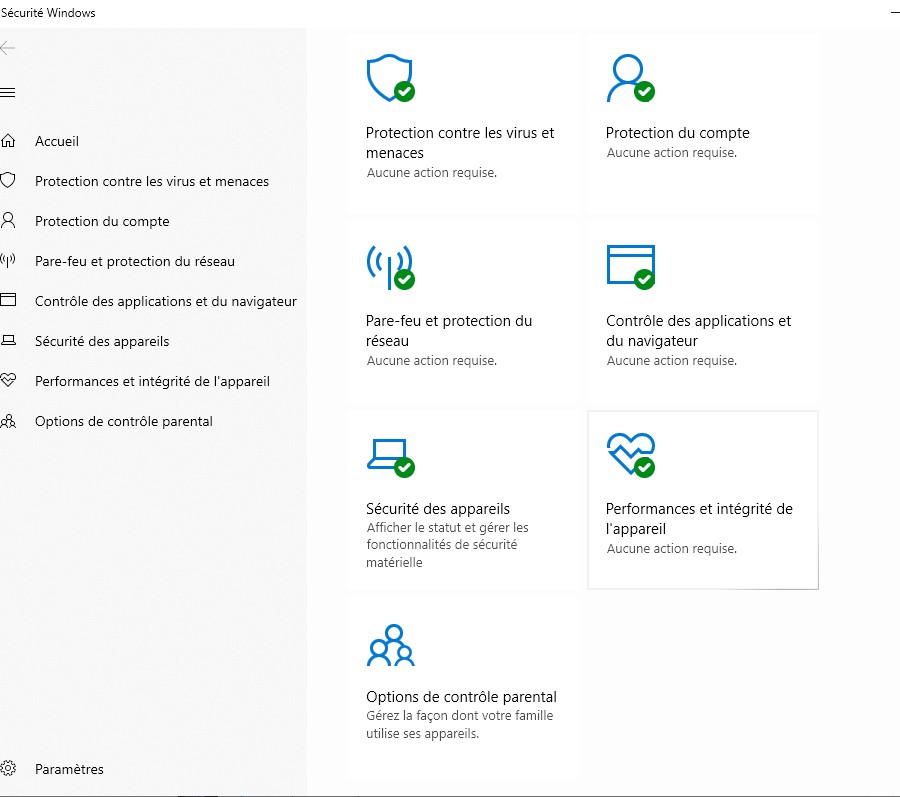This screenshot has width=900, height=797.
Task: Go to Accueil in the sidebar
Action: (57, 141)
